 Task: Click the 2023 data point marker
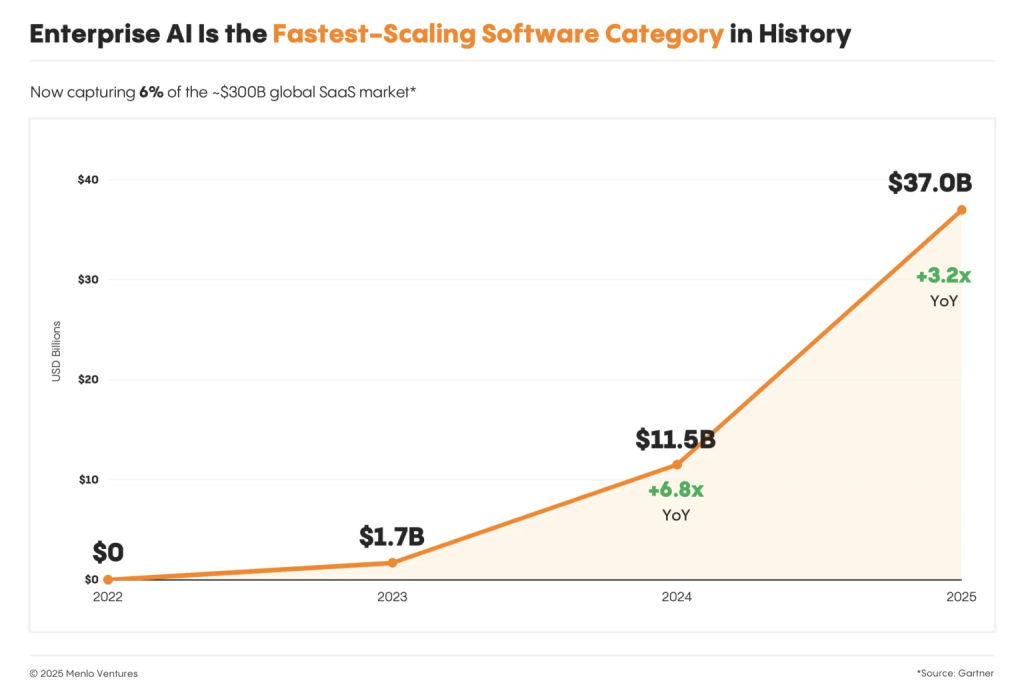point(392,562)
